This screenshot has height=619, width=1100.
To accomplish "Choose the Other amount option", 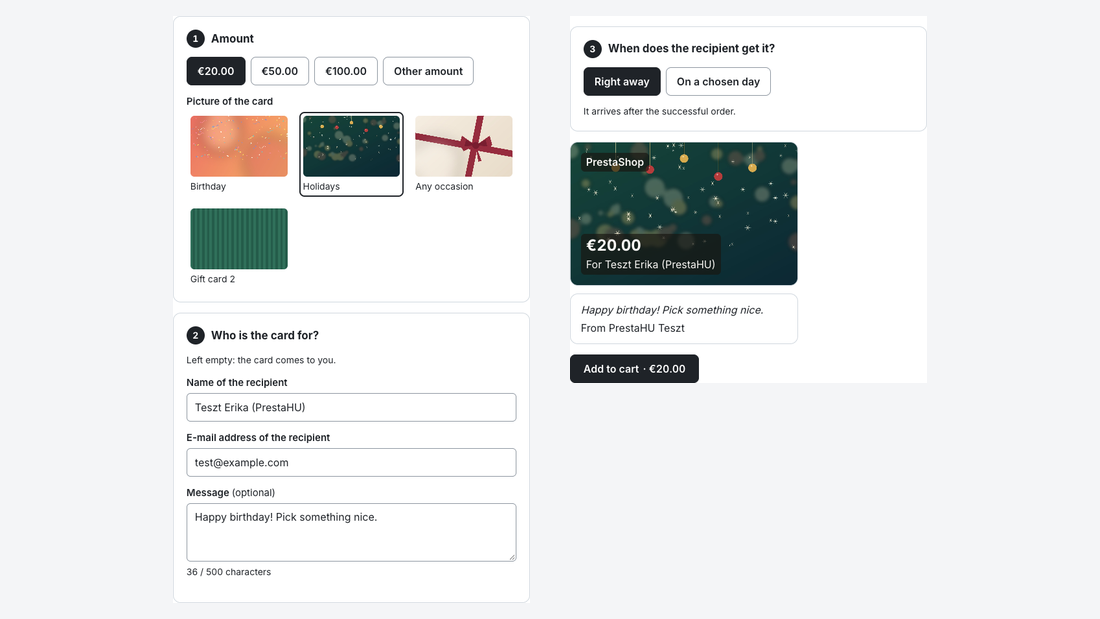I will pyautogui.click(x=428, y=71).
